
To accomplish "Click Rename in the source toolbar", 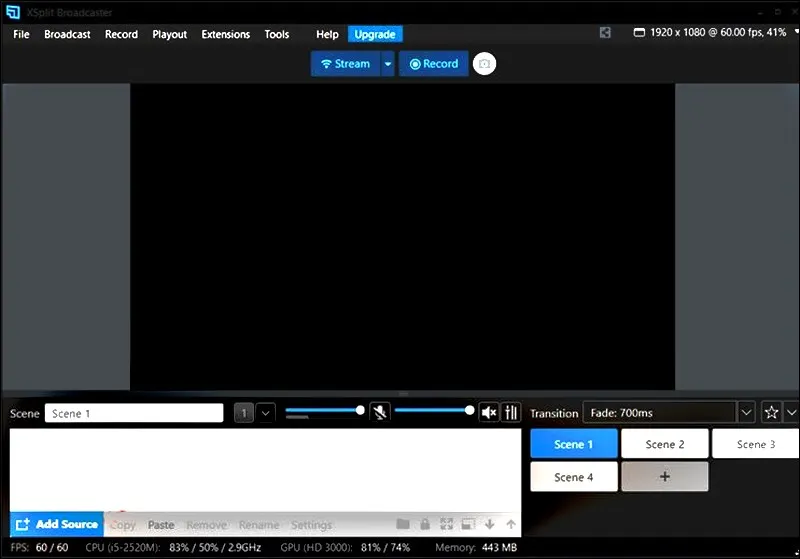I will (x=259, y=525).
